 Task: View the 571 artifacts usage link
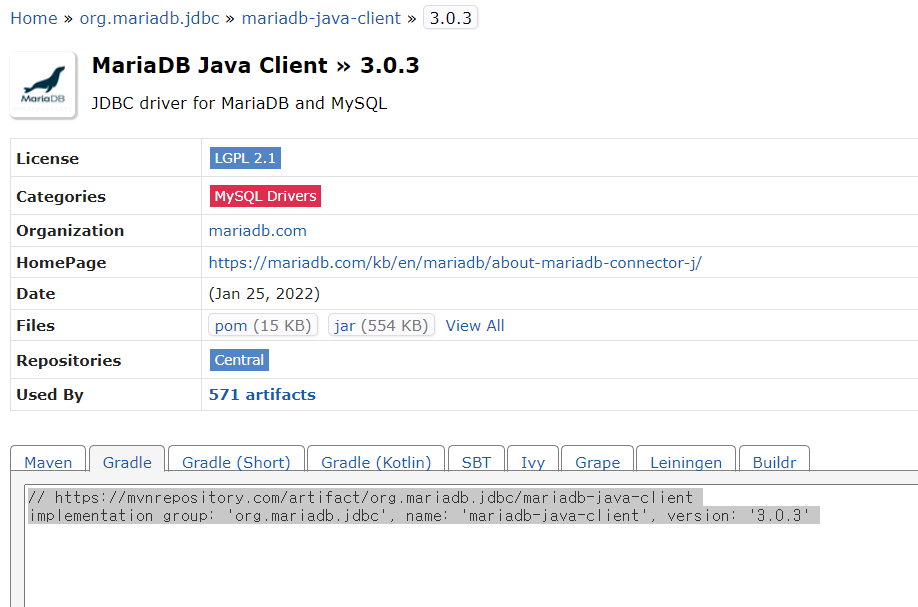click(262, 395)
